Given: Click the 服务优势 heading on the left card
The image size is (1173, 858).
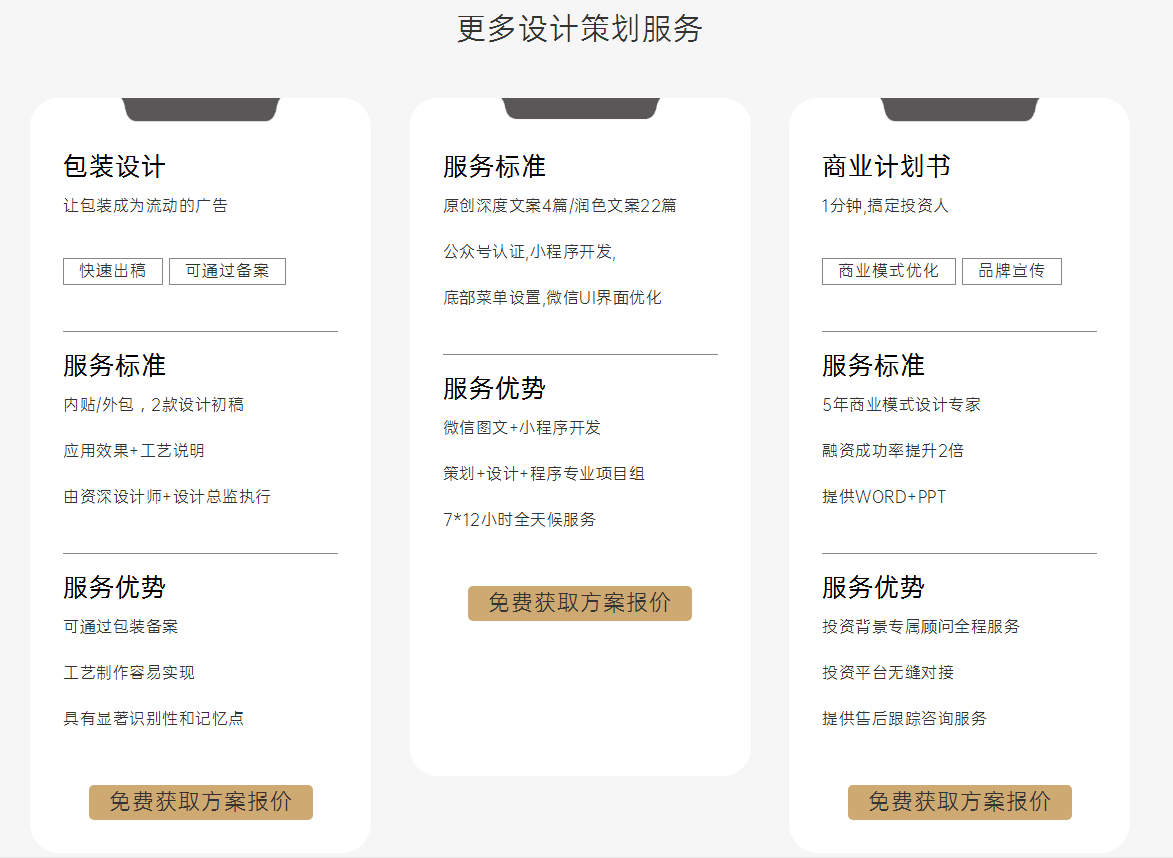Looking at the screenshot, I should point(113,589).
